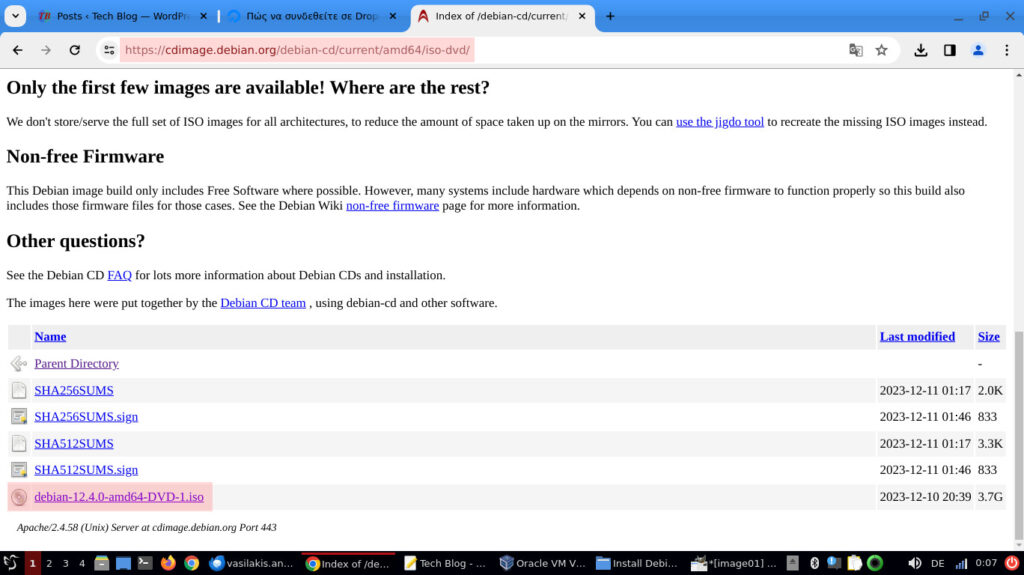Download debian-12.4.0-amd64-DVD-1.iso
The image size is (1024, 575).
[x=119, y=497]
